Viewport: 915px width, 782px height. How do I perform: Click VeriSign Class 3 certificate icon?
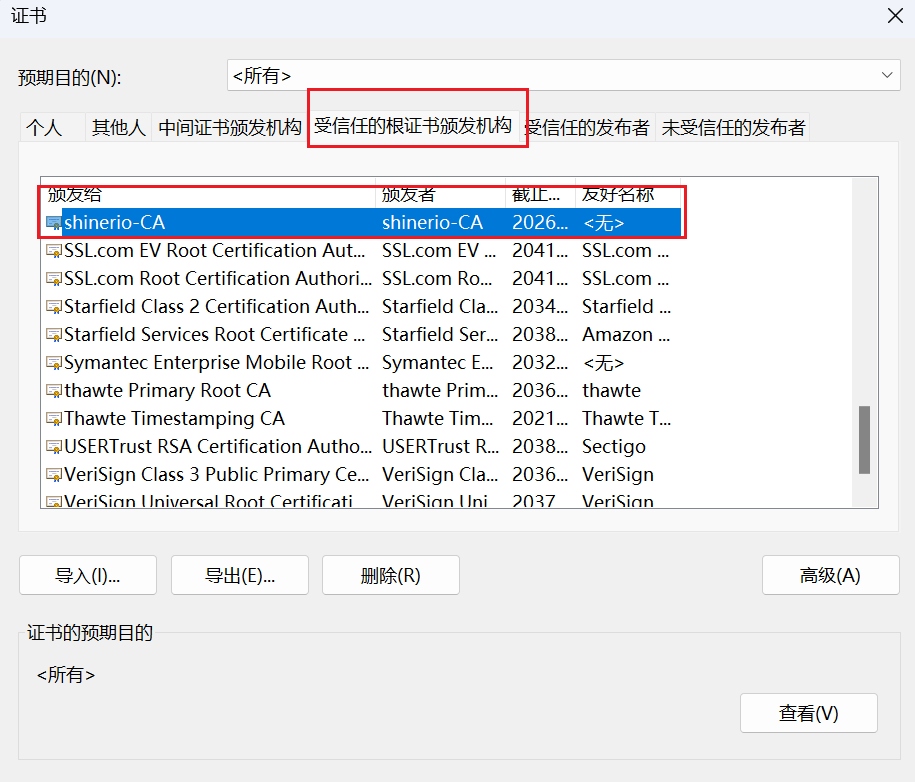(x=54, y=475)
